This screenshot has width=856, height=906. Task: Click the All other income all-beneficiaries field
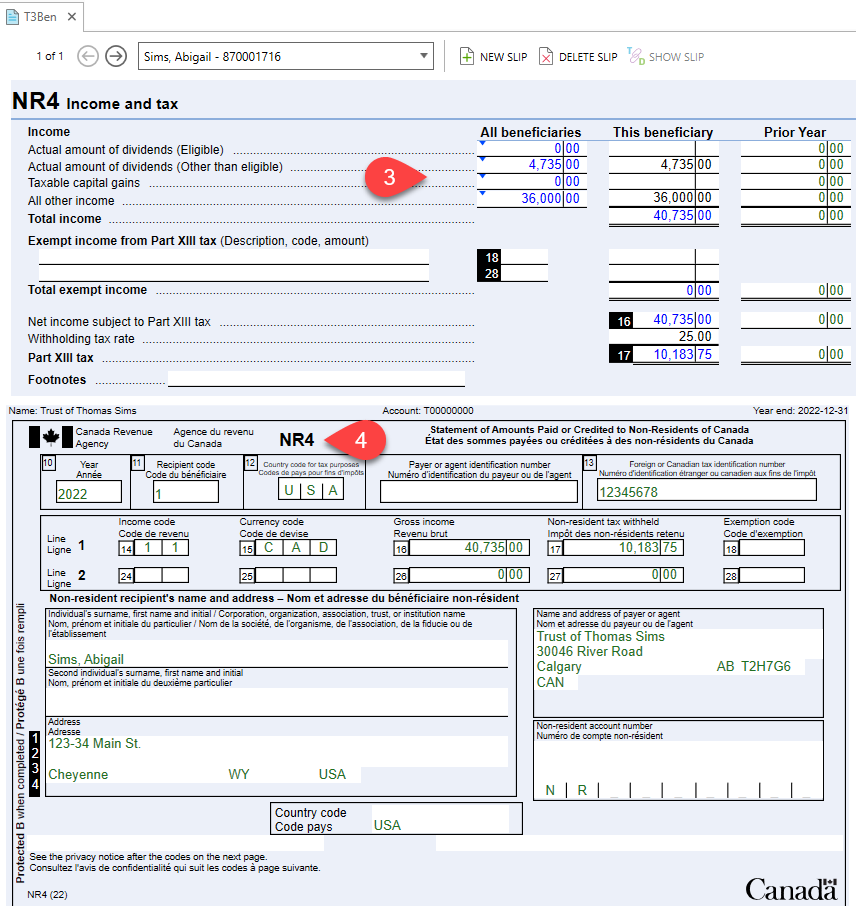click(531, 200)
